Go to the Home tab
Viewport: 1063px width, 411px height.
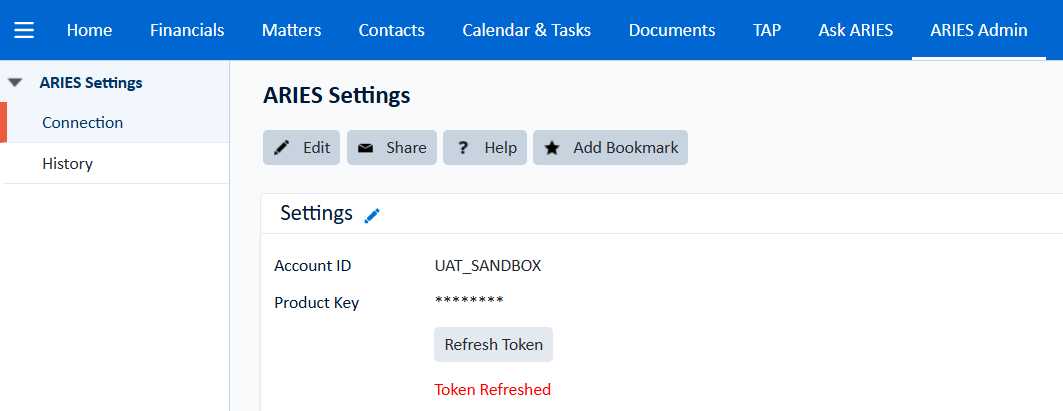pos(89,30)
